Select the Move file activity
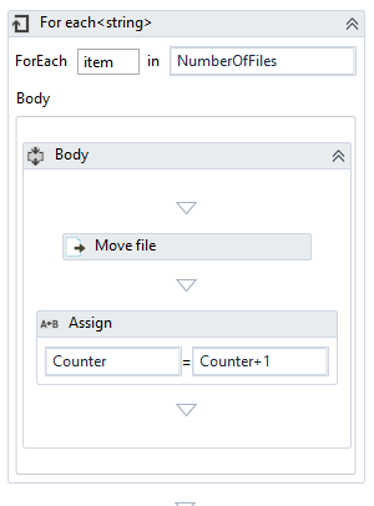Image resolution: width=374 pixels, height=506 pixels. coord(187,247)
